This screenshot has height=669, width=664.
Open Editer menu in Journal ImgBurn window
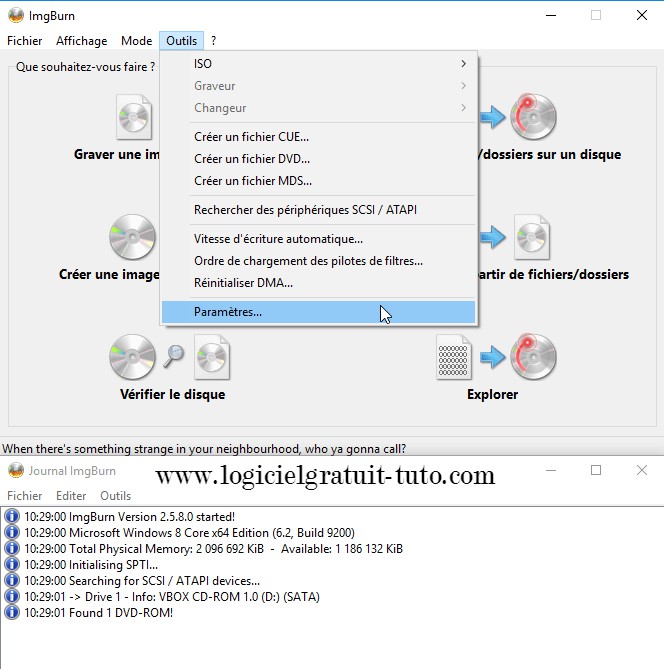(71, 496)
